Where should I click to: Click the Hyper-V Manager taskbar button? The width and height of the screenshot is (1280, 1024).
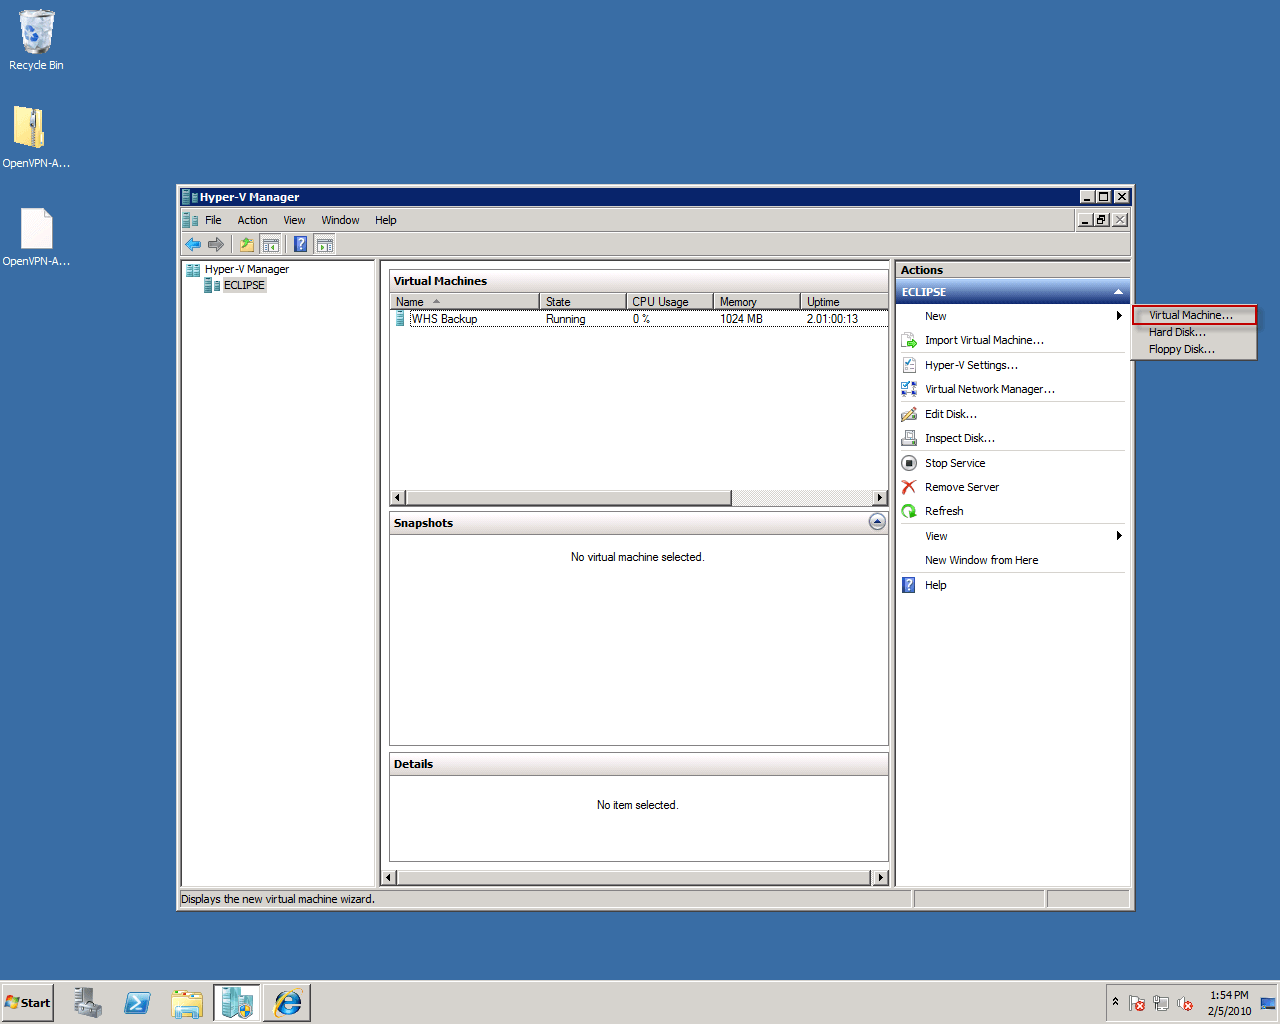(x=237, y=1002)
